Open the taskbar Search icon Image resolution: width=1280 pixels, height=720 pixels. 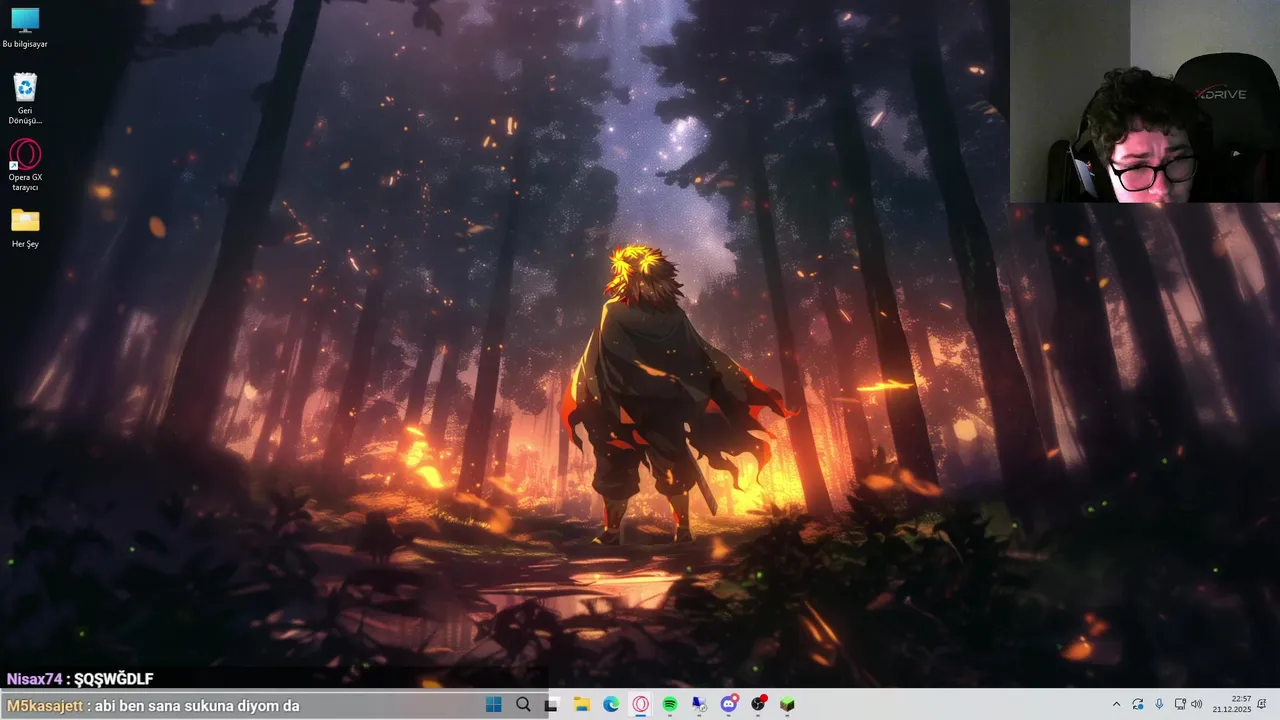click(523, 704)
